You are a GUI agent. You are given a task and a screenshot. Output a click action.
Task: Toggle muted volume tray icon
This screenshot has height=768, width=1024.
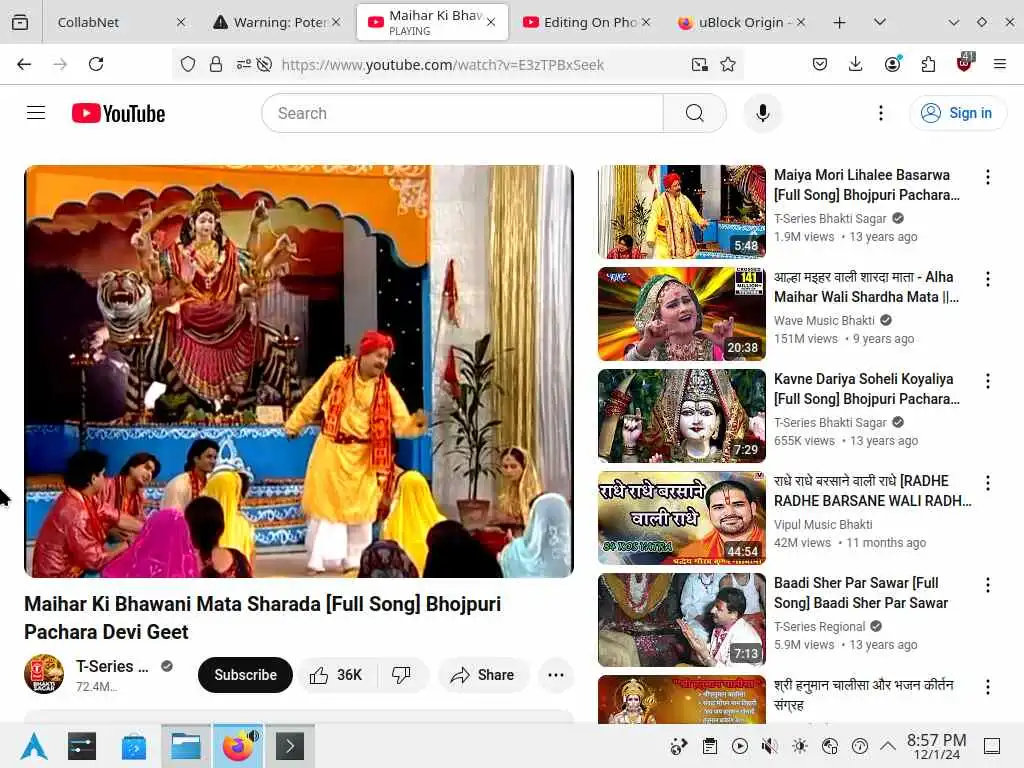770,746
